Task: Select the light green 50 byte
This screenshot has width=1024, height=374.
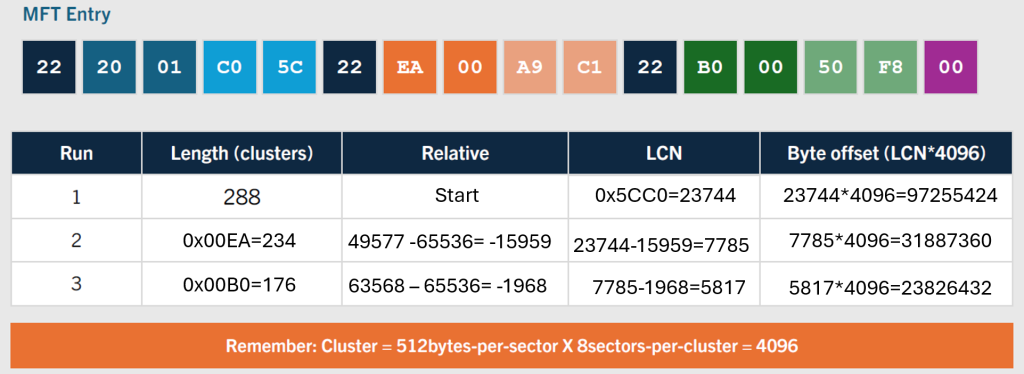Action: pyautogui.click(x=830, y=67)
